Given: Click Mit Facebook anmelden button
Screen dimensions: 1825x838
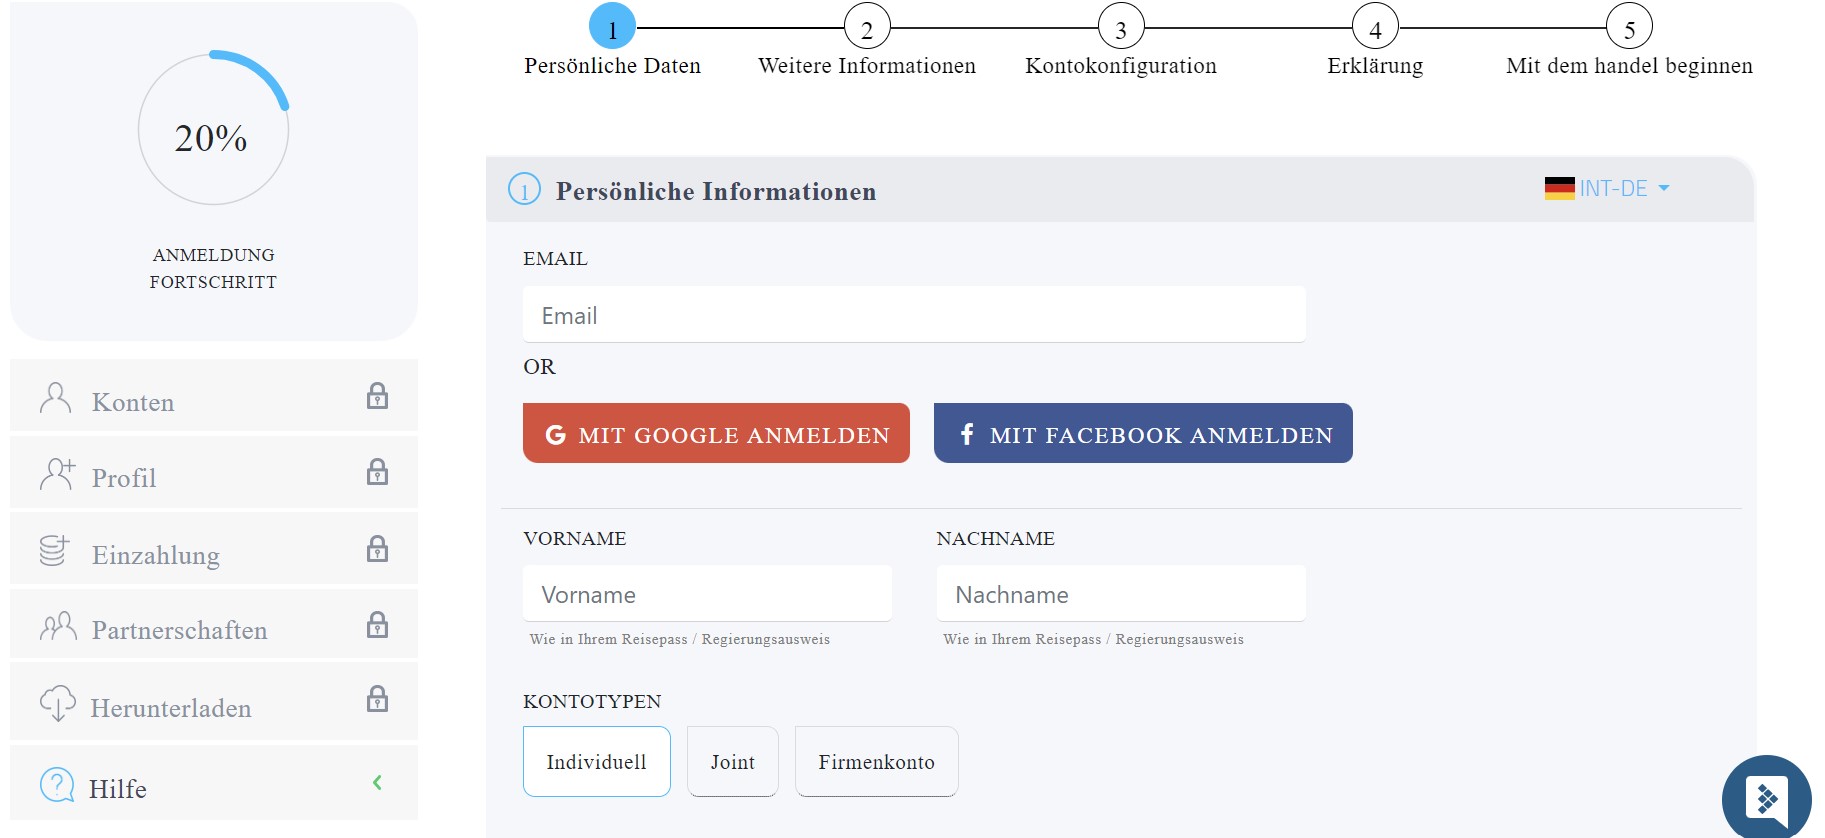Looking at the screenshot, I should (x=1143, y=433).
